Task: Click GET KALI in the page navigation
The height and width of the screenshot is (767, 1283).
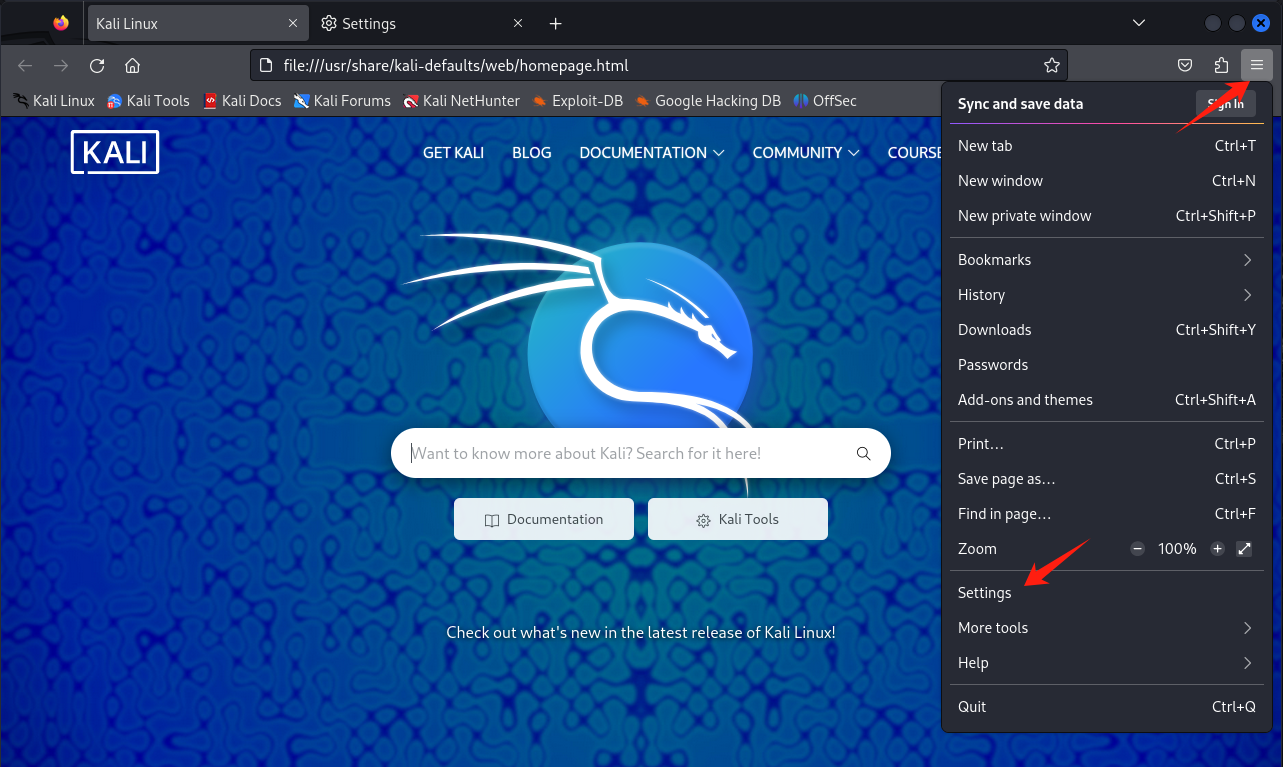Action: (x=453, y=153)
